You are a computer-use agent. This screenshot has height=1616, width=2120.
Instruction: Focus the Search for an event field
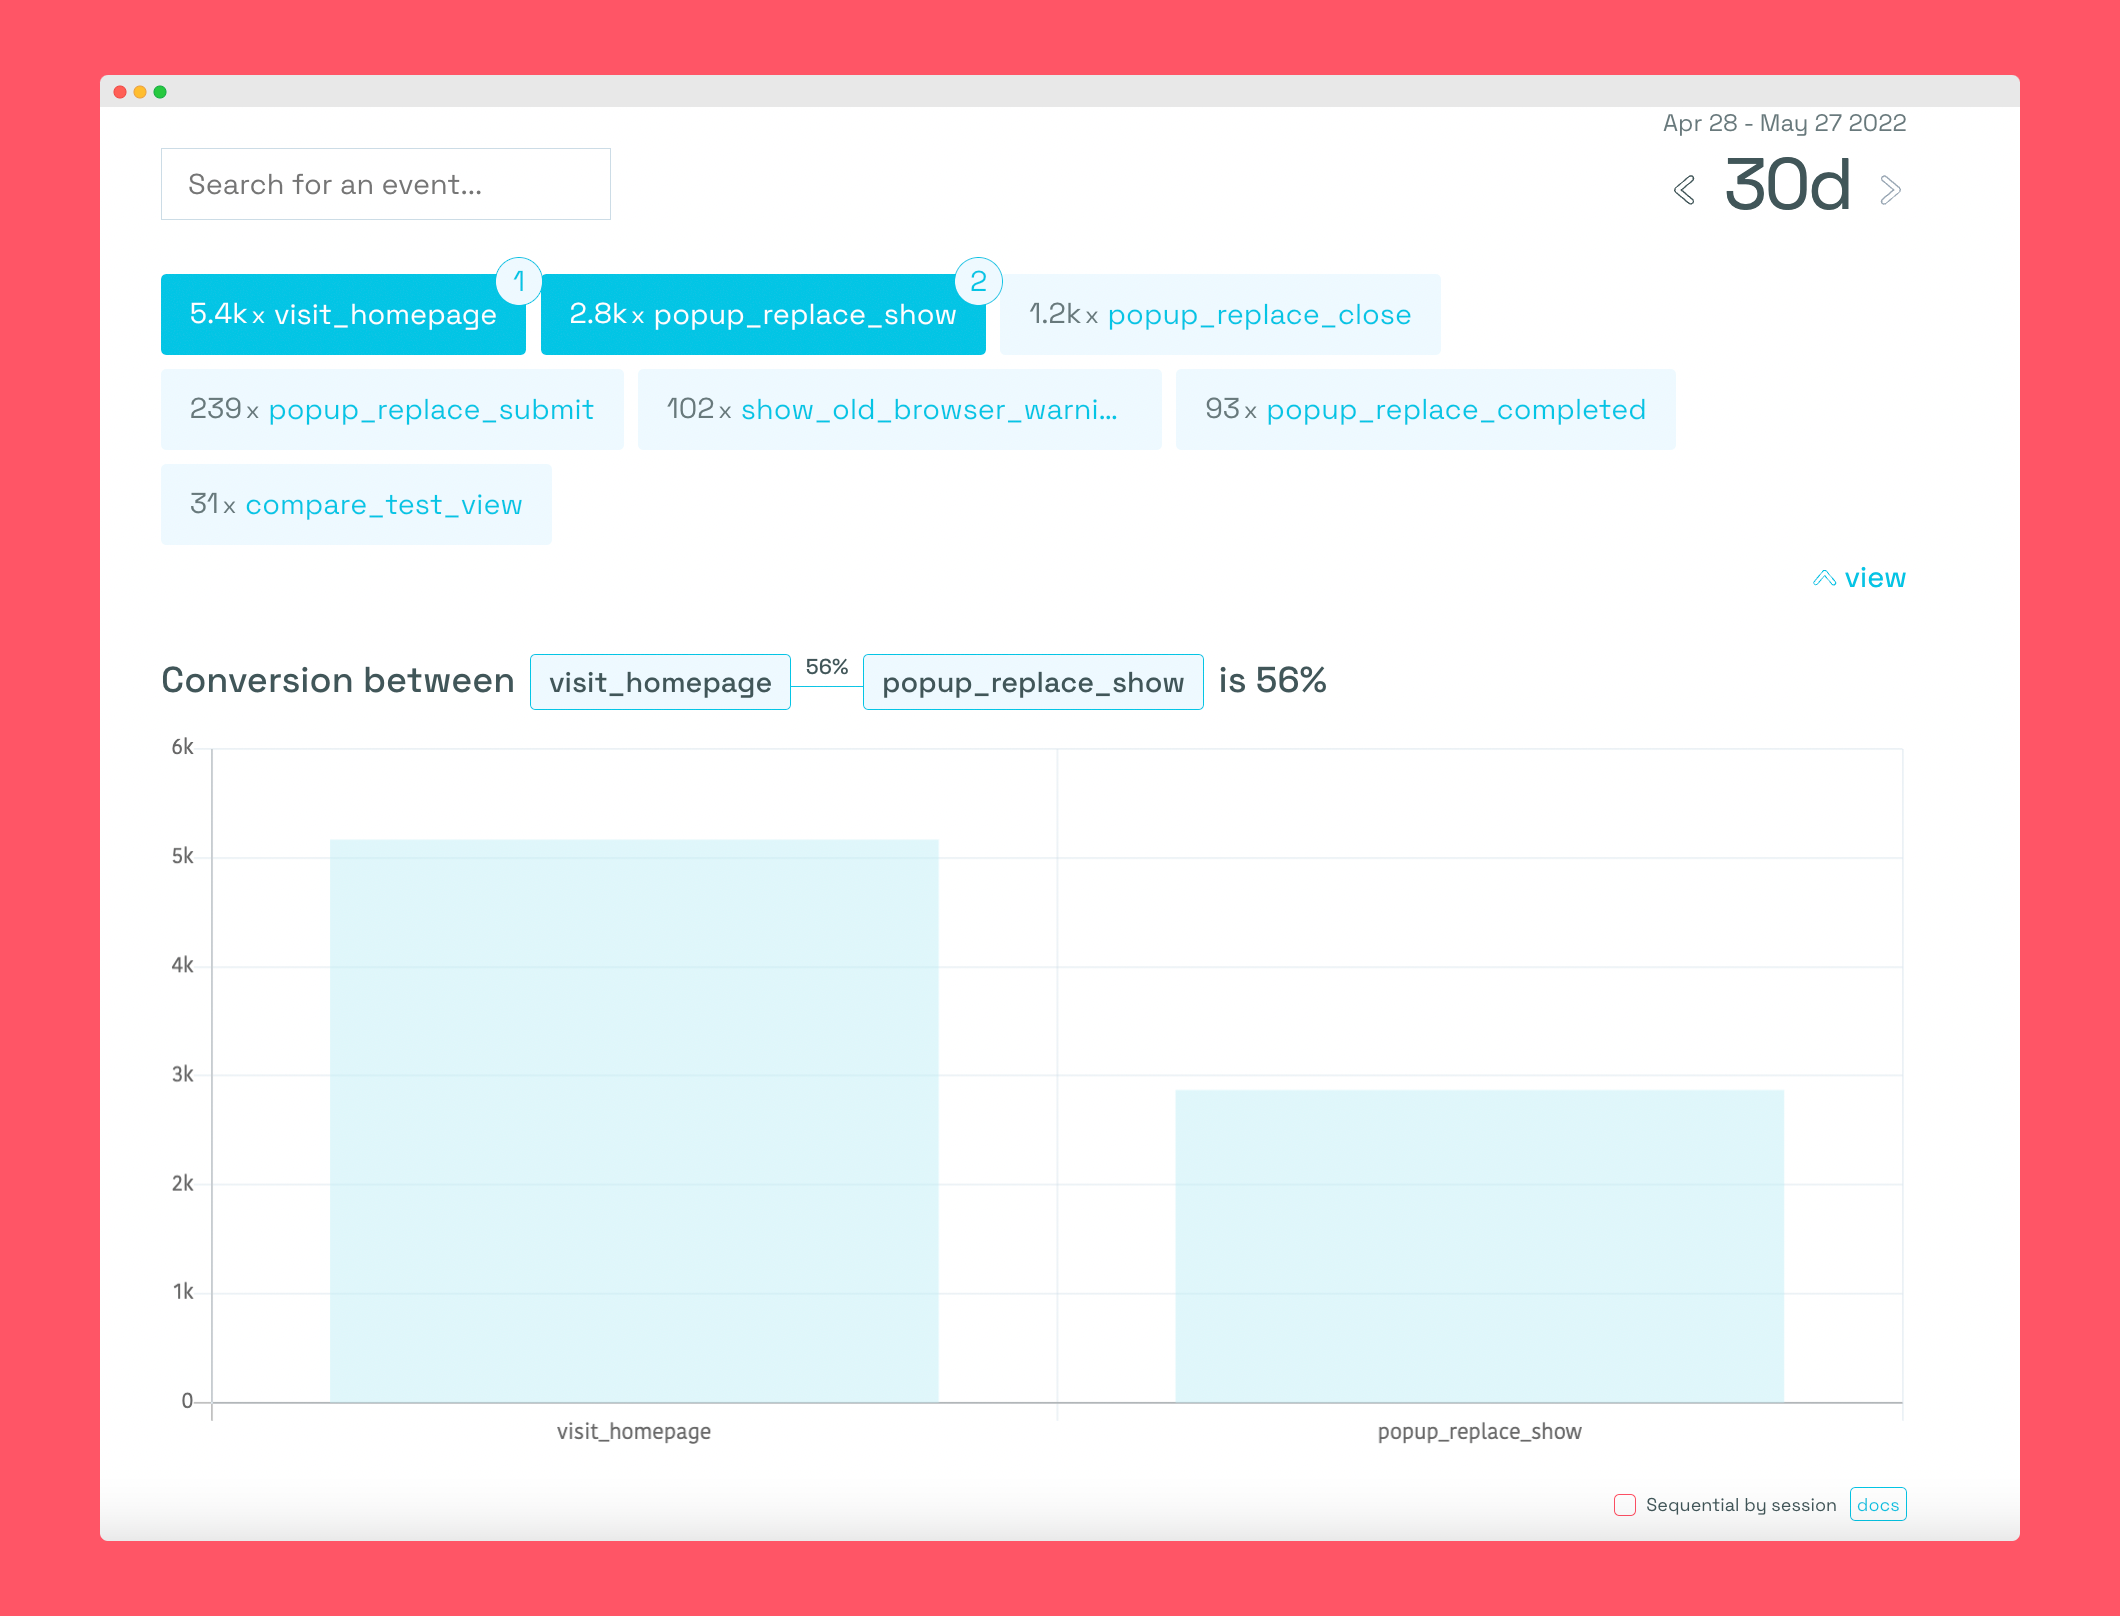pos(386,184)
